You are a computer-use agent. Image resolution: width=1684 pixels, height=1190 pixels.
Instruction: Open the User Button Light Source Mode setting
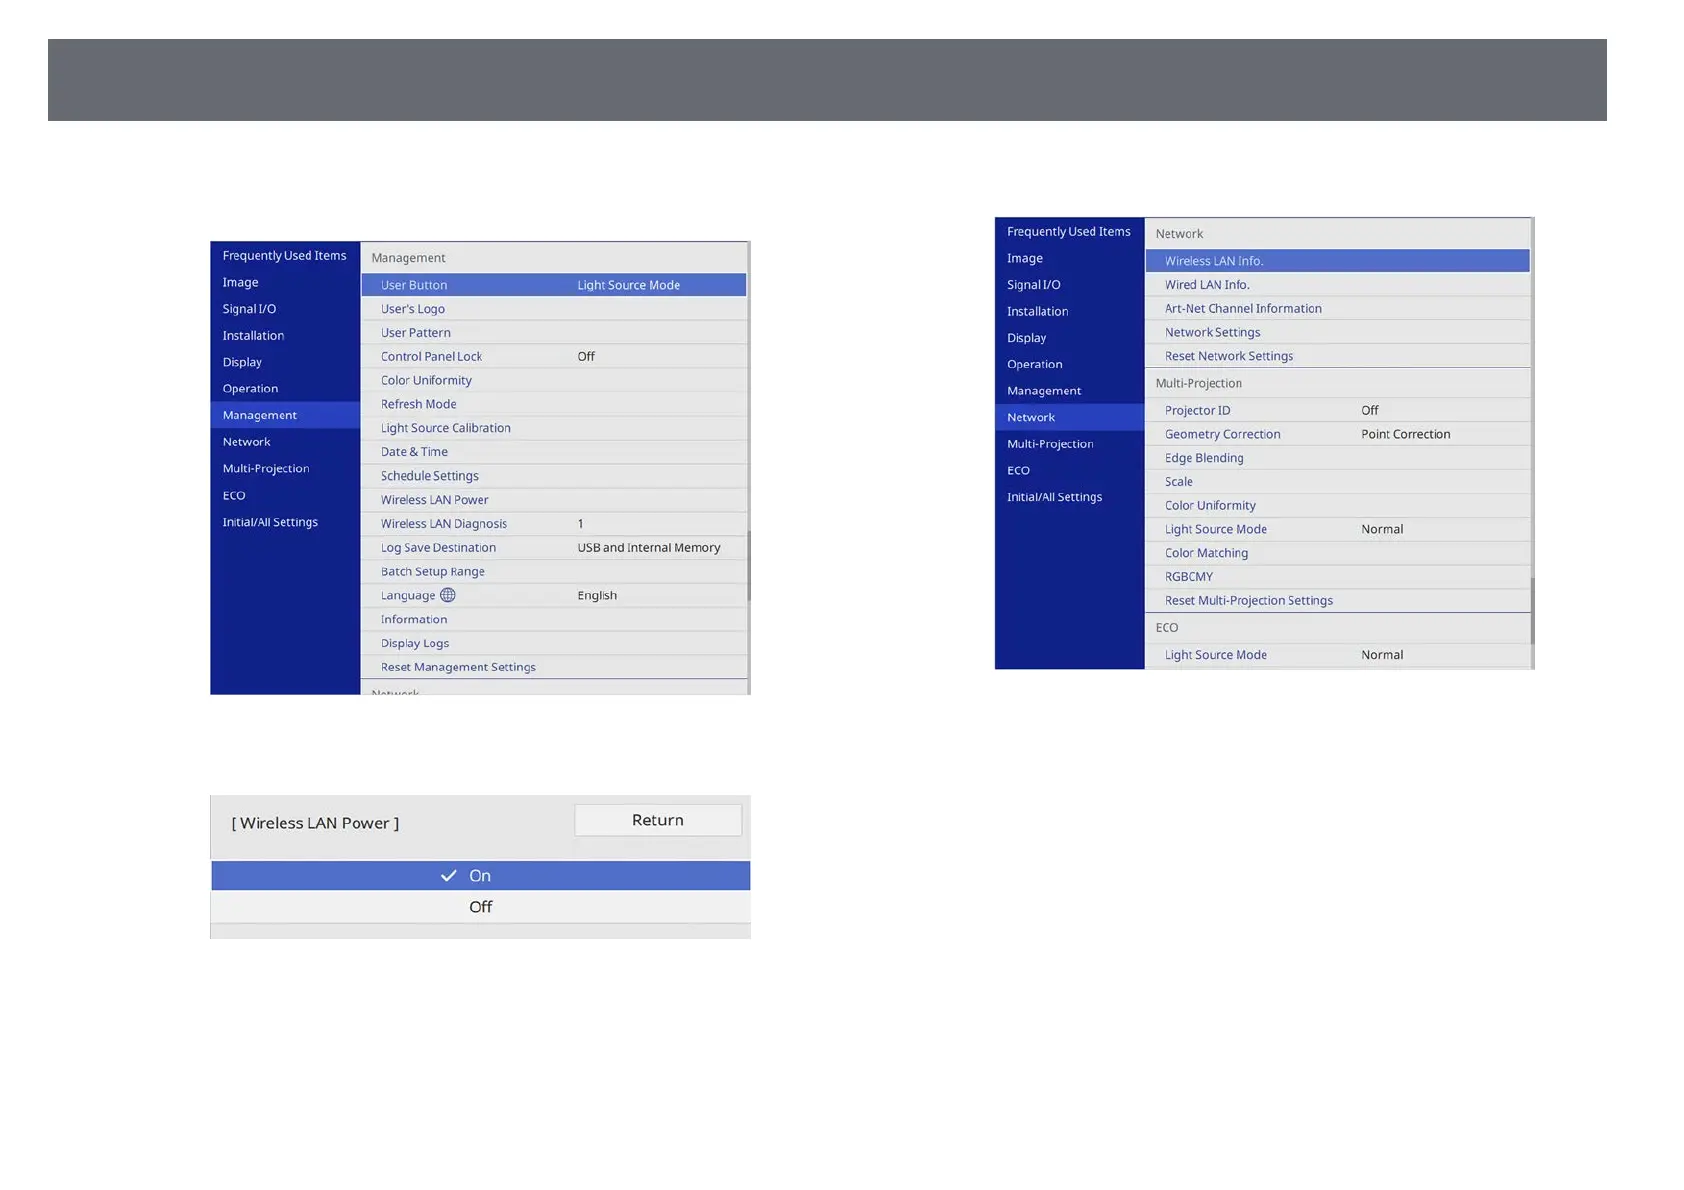554,285
